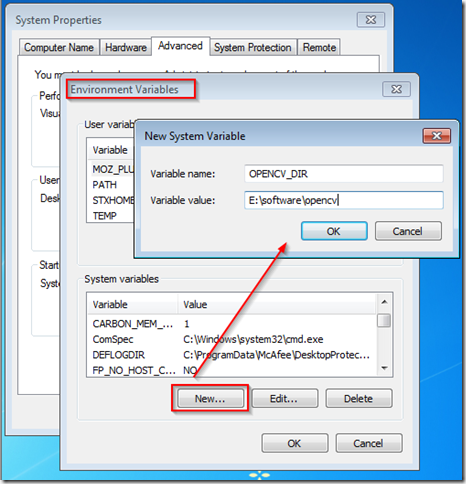466x484 pixels.
Task: Click the user variables Variable column header
Action: click(111, 150)
